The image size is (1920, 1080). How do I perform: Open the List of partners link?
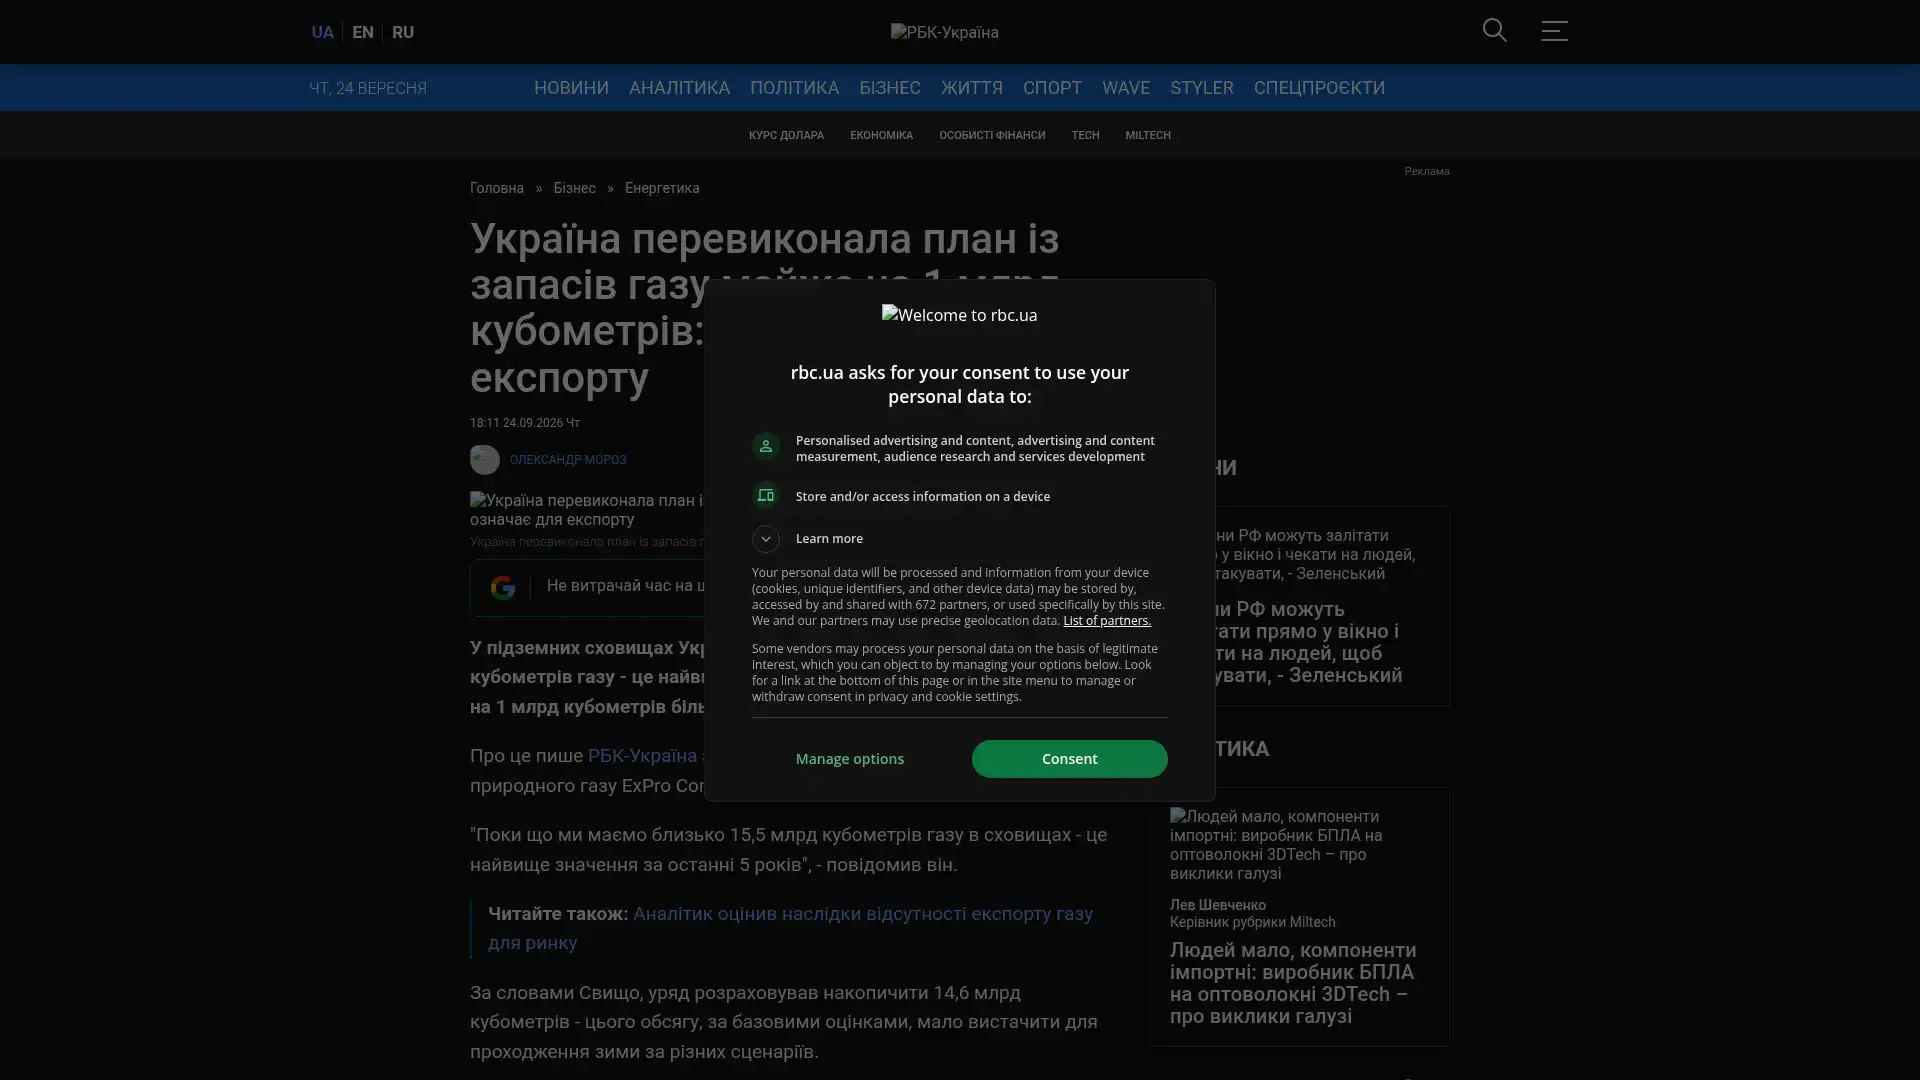[x=1106, y=621]
